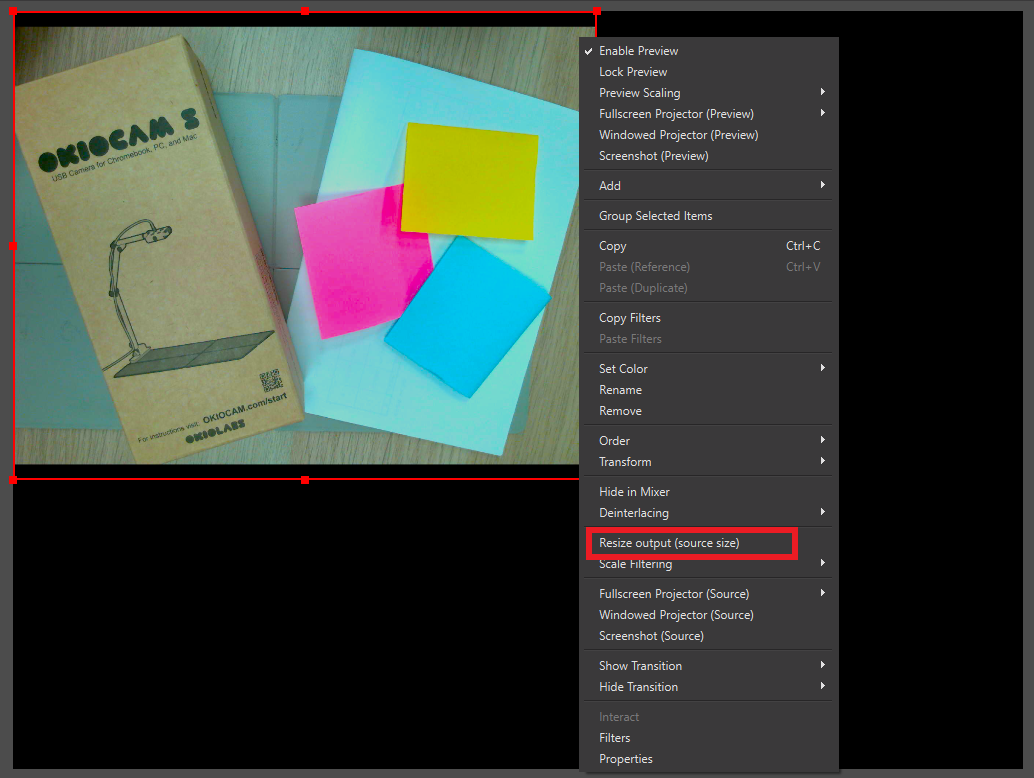Image resolution: width=1034 pixels, height=778 pixels.
Task: Select Copy Filters option
Action: click(x=630, y=318)
